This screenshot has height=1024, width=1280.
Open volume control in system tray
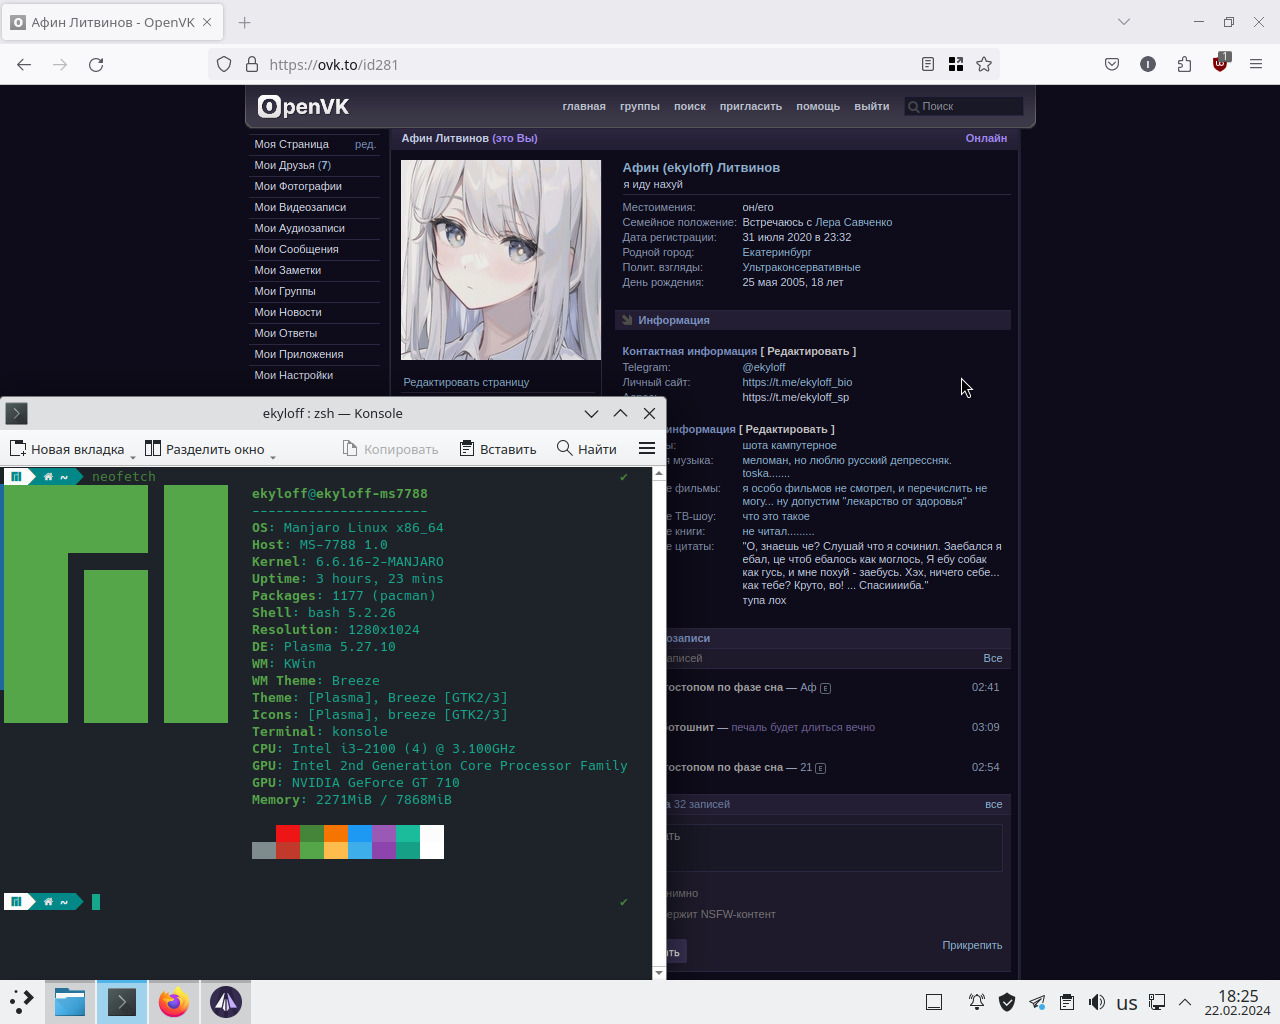coord(1097,1002)
